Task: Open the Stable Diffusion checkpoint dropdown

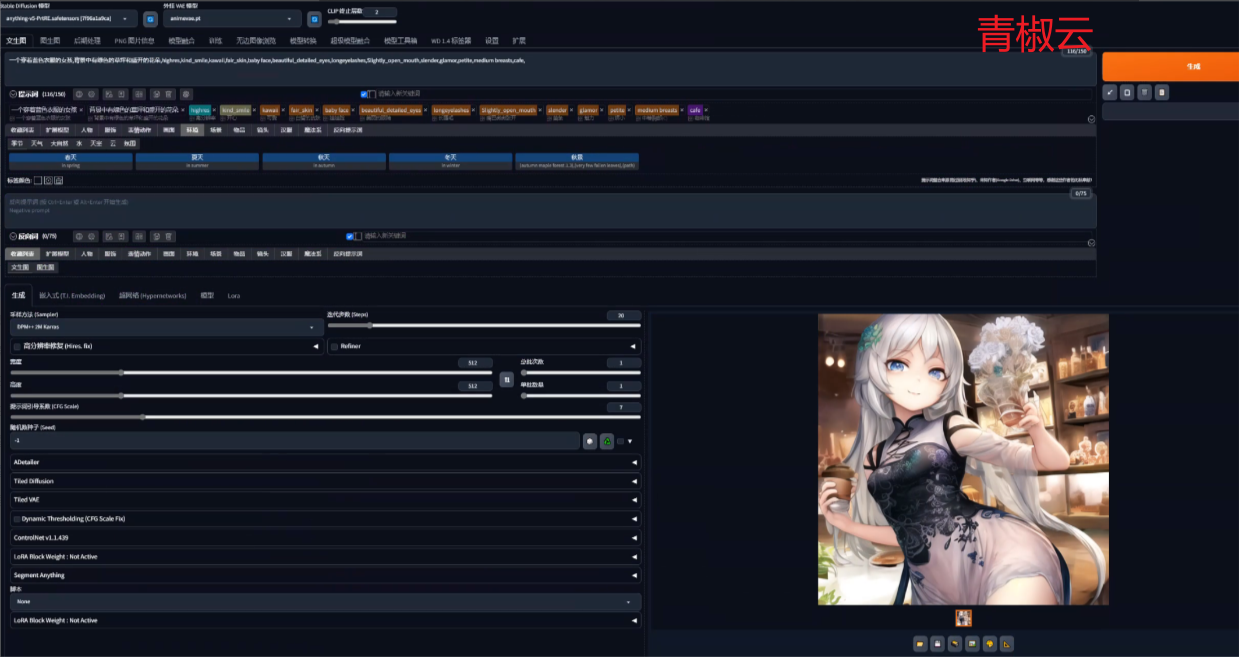Action: [x=69, y=19]
